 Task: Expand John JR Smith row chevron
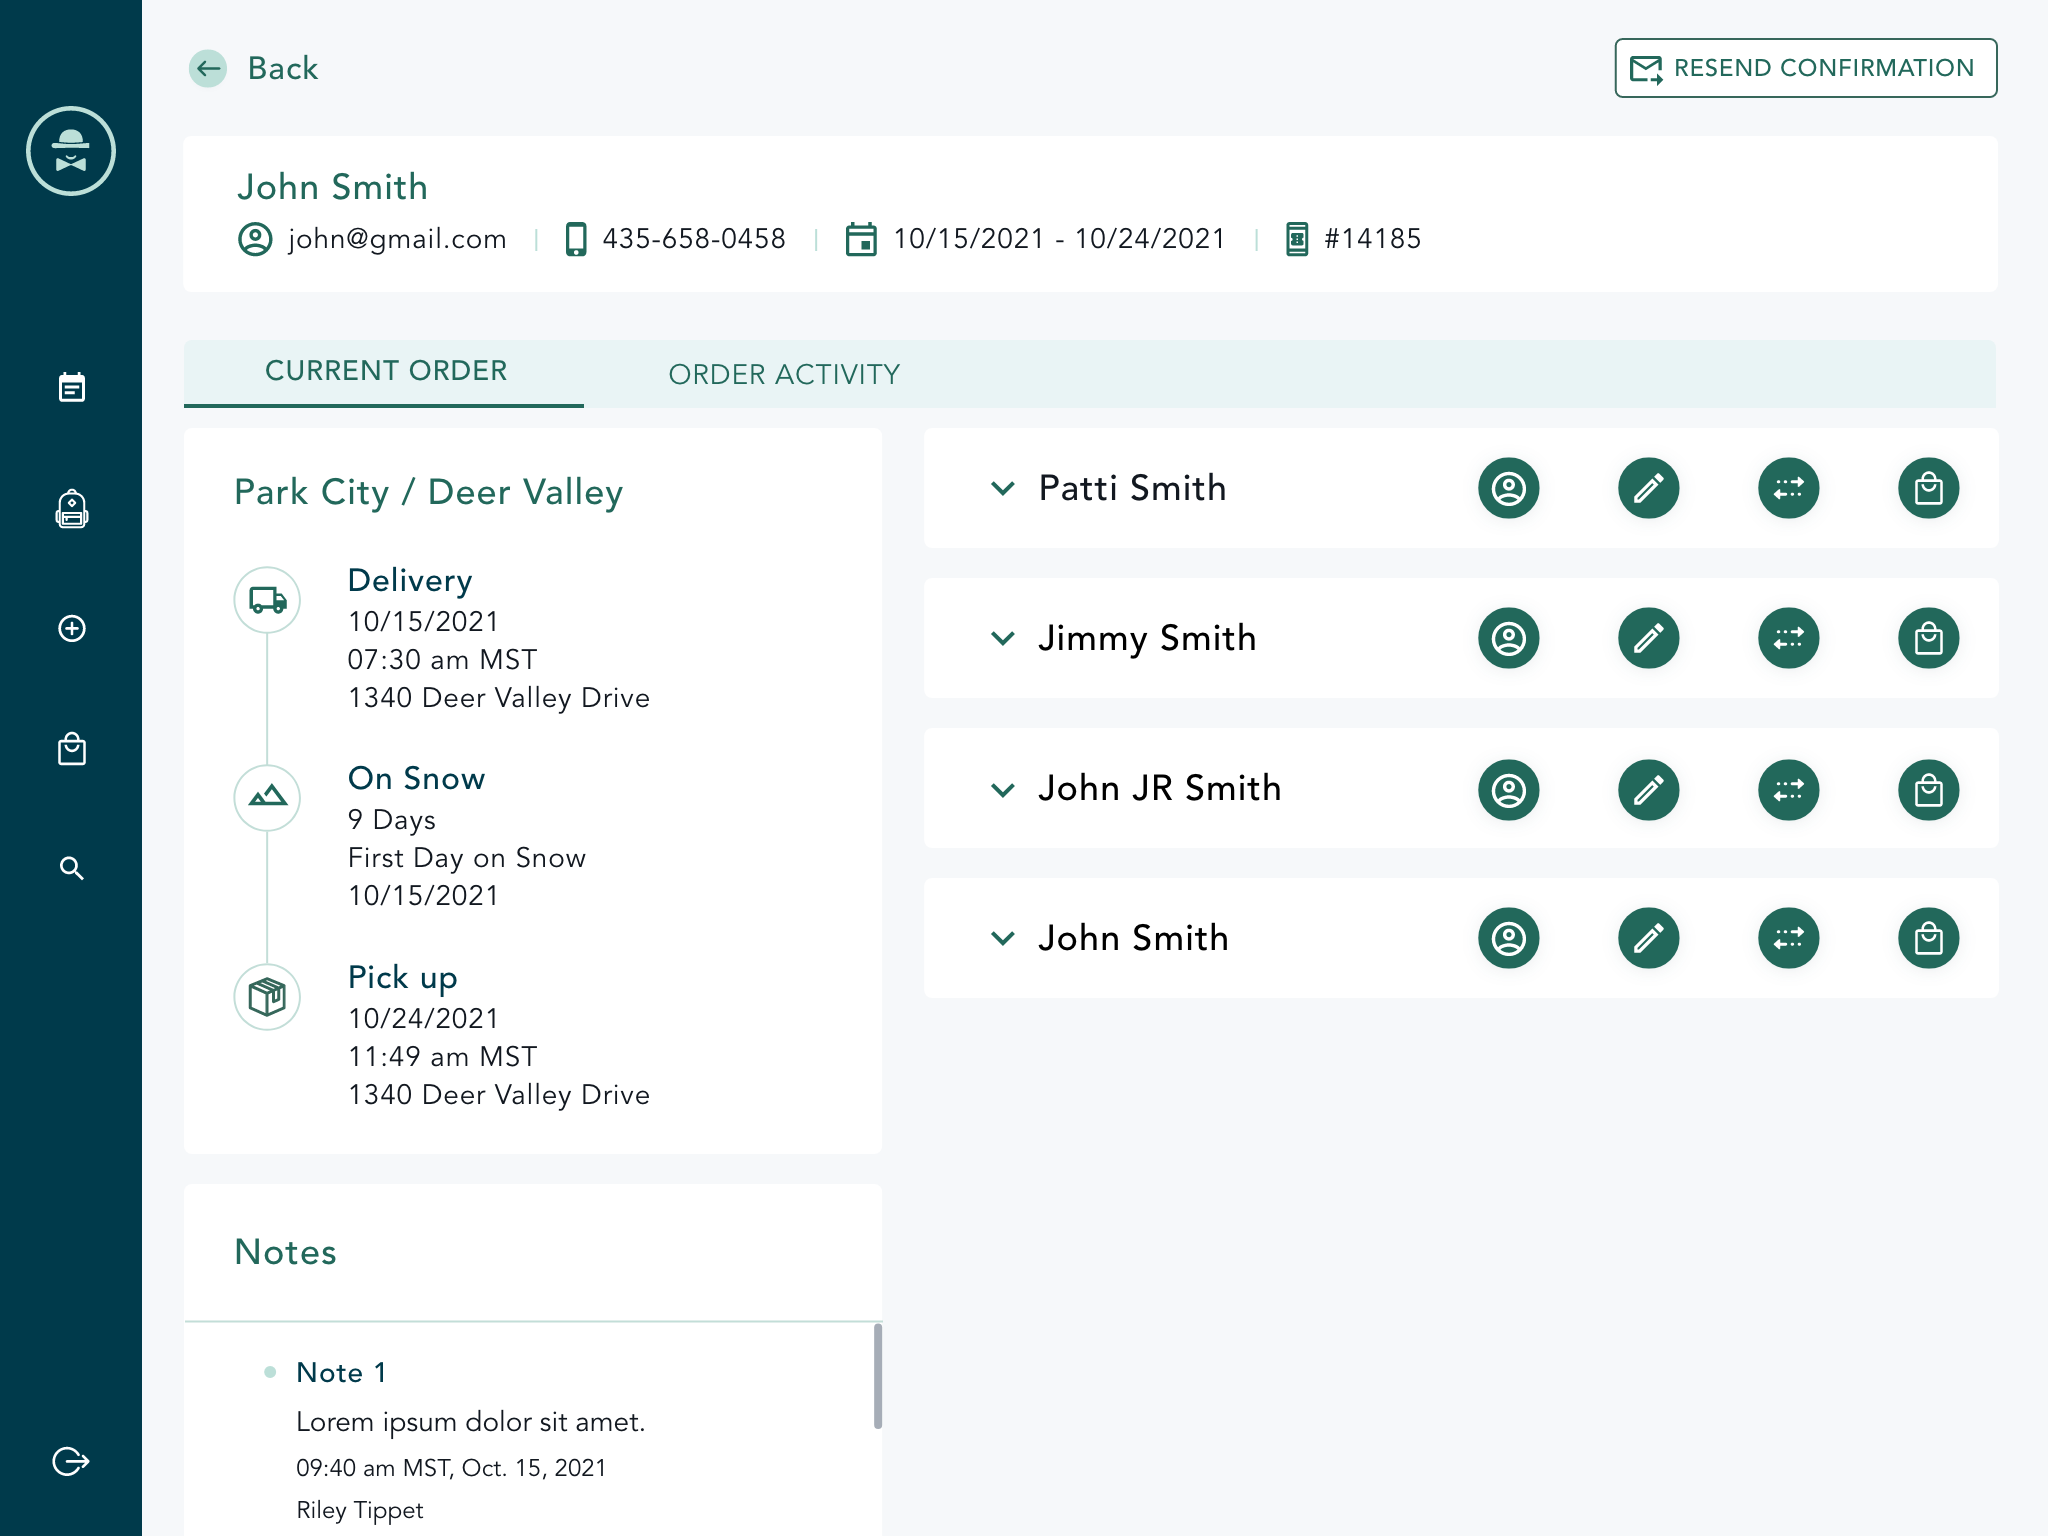pos(1002,790)
